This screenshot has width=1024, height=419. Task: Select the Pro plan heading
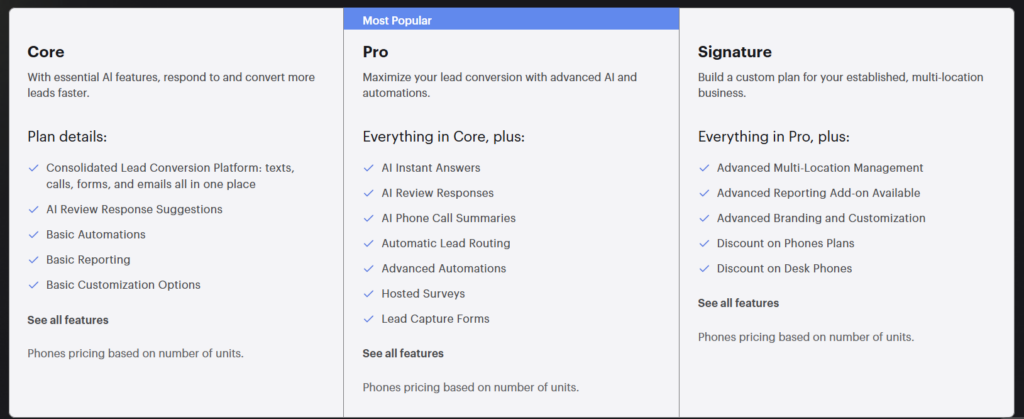[x=376, y=52]
